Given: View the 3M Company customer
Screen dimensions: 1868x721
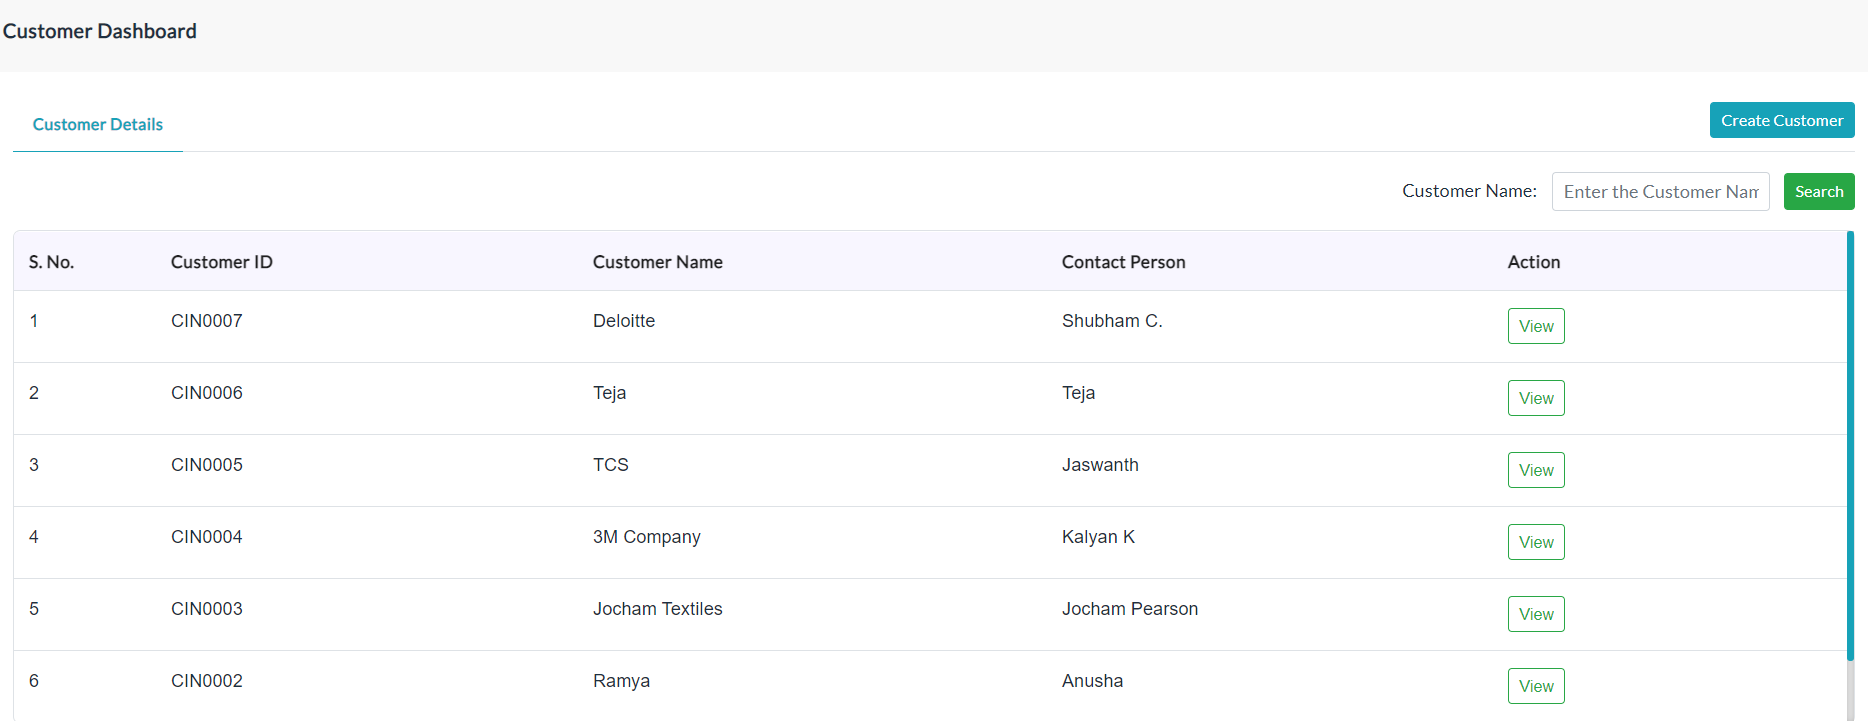Looking at the screenshot, I should tap(1536, 542).
